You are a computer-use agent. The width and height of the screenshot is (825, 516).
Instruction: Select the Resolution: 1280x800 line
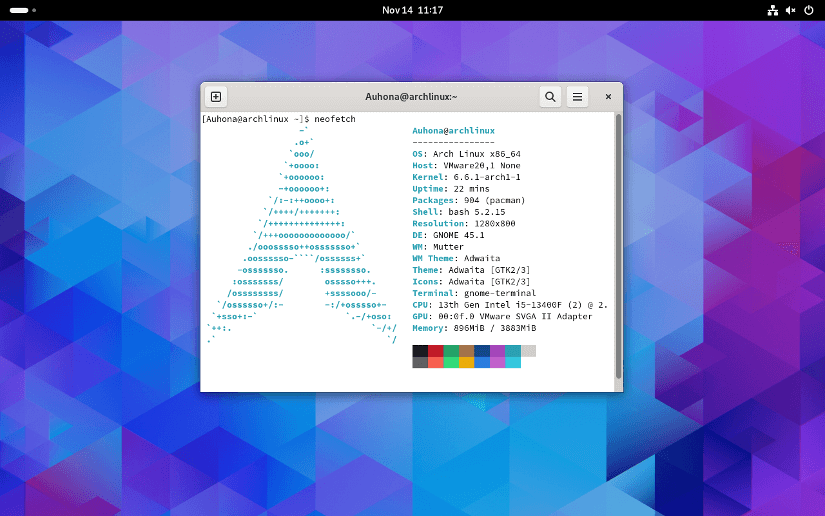point(464,224)
